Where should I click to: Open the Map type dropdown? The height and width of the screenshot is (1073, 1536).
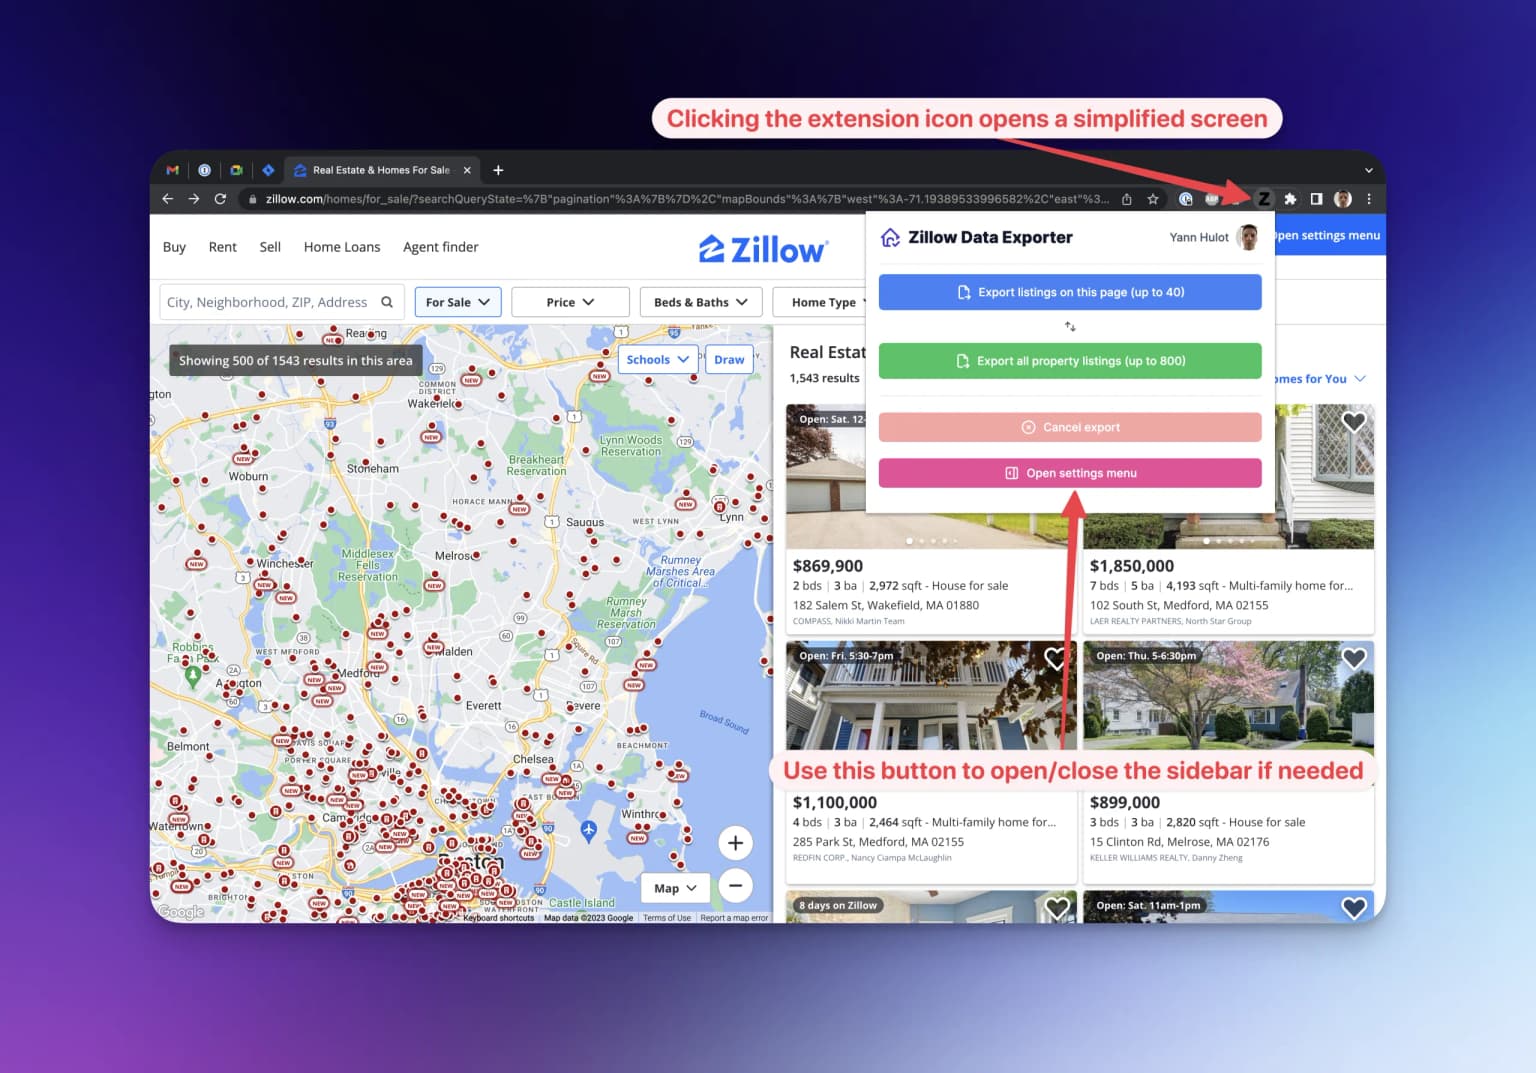pos(676,888)
